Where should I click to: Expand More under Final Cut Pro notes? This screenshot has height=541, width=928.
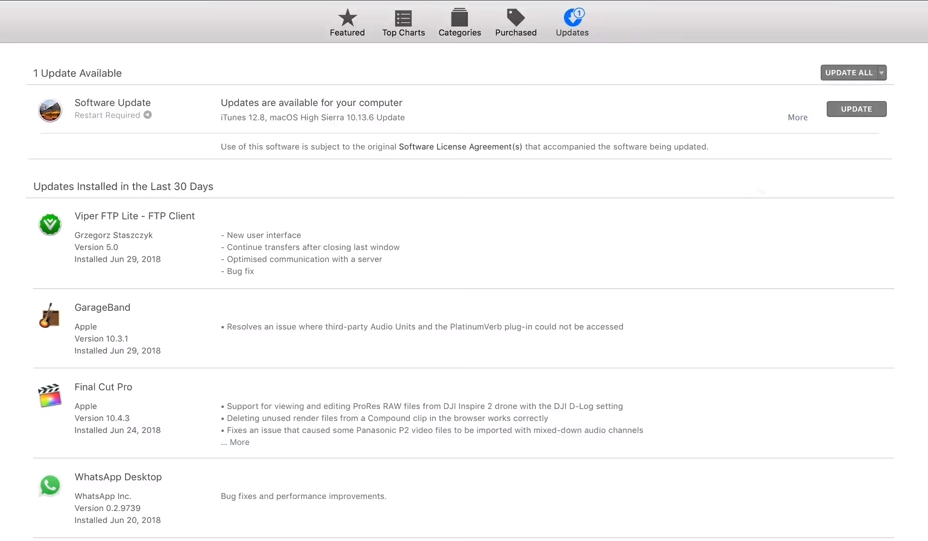(239, 442)
